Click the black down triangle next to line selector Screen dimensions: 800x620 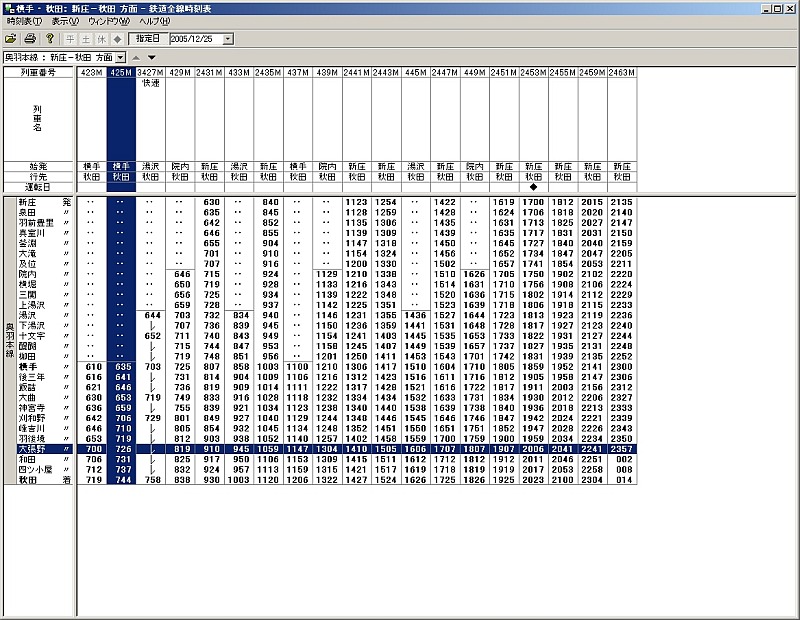pyautogui.click(x=151, y=57)
